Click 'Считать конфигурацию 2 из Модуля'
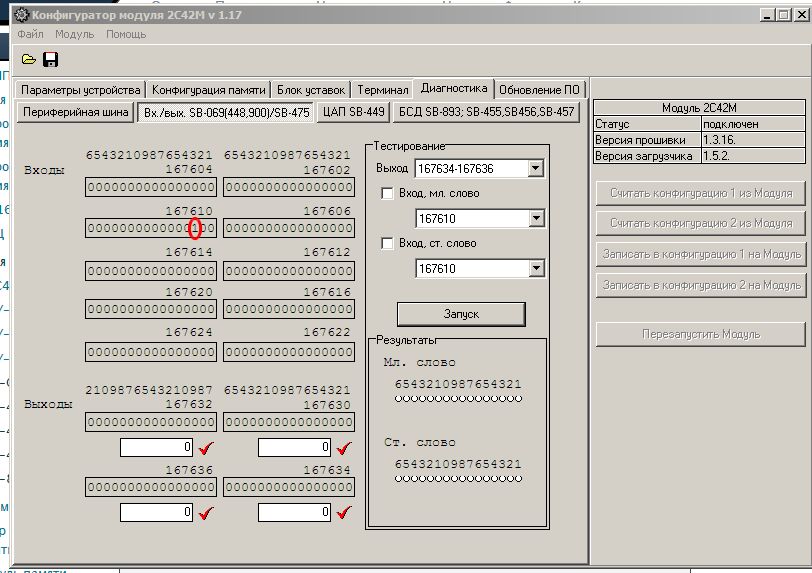 click(701, 223)
